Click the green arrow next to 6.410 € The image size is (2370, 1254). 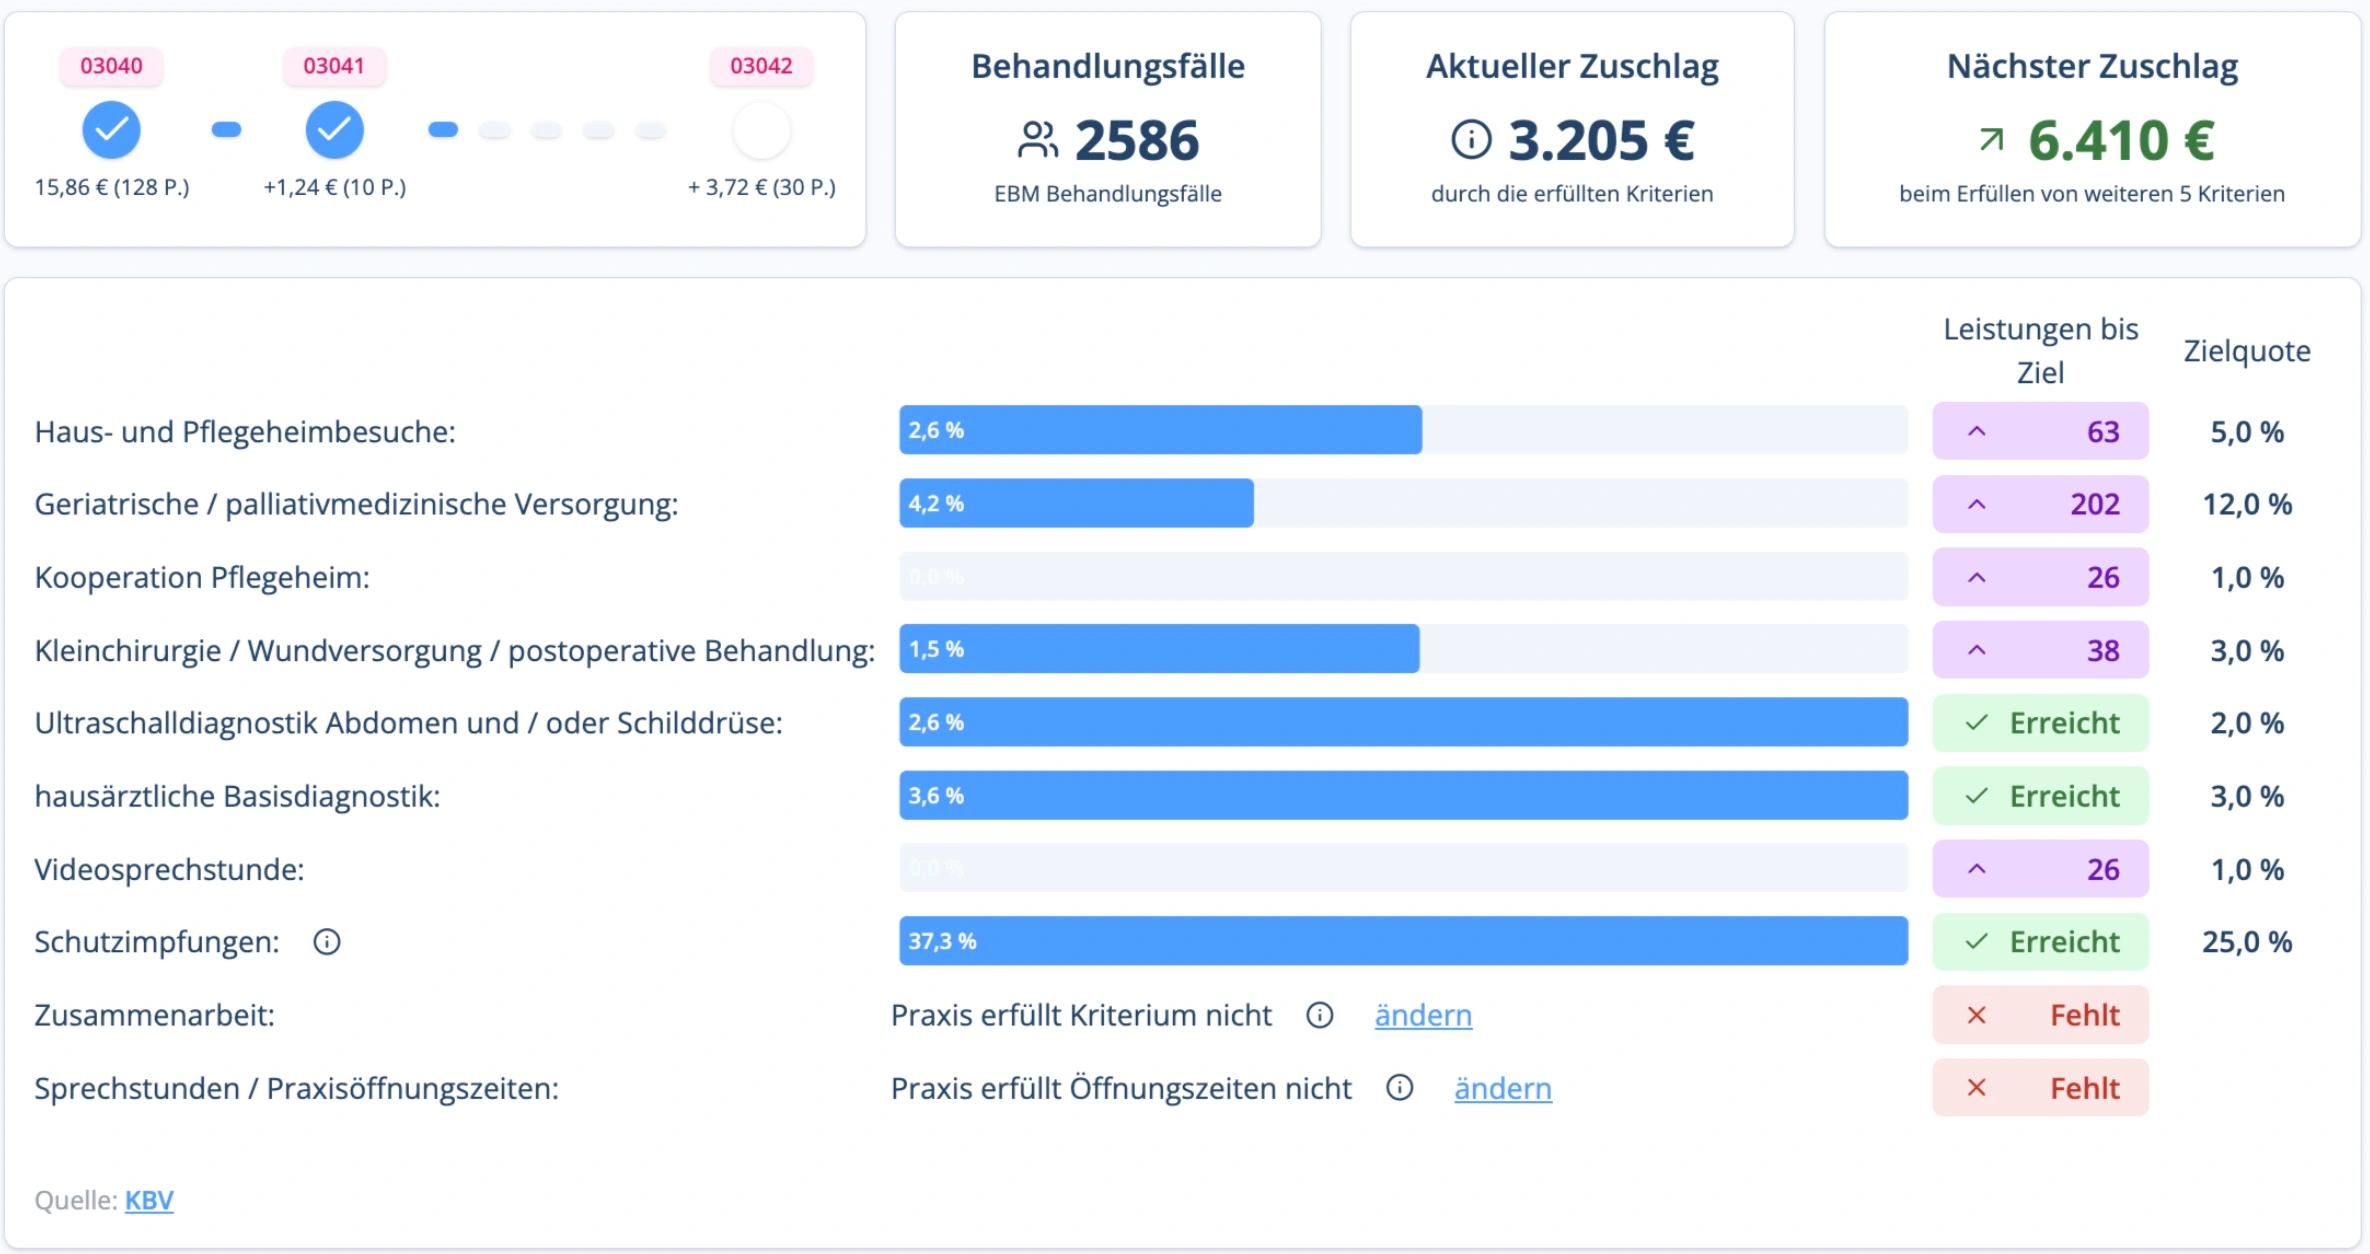coord(1991,140)
